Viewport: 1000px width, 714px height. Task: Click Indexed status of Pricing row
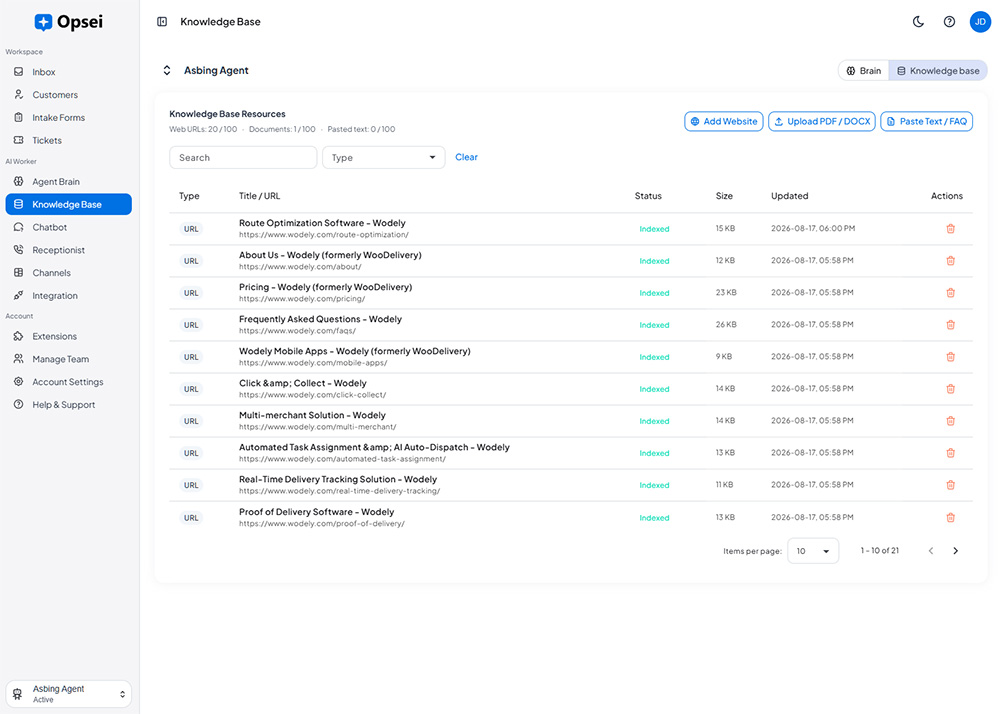pyautogui.click(x=654, y=293)
